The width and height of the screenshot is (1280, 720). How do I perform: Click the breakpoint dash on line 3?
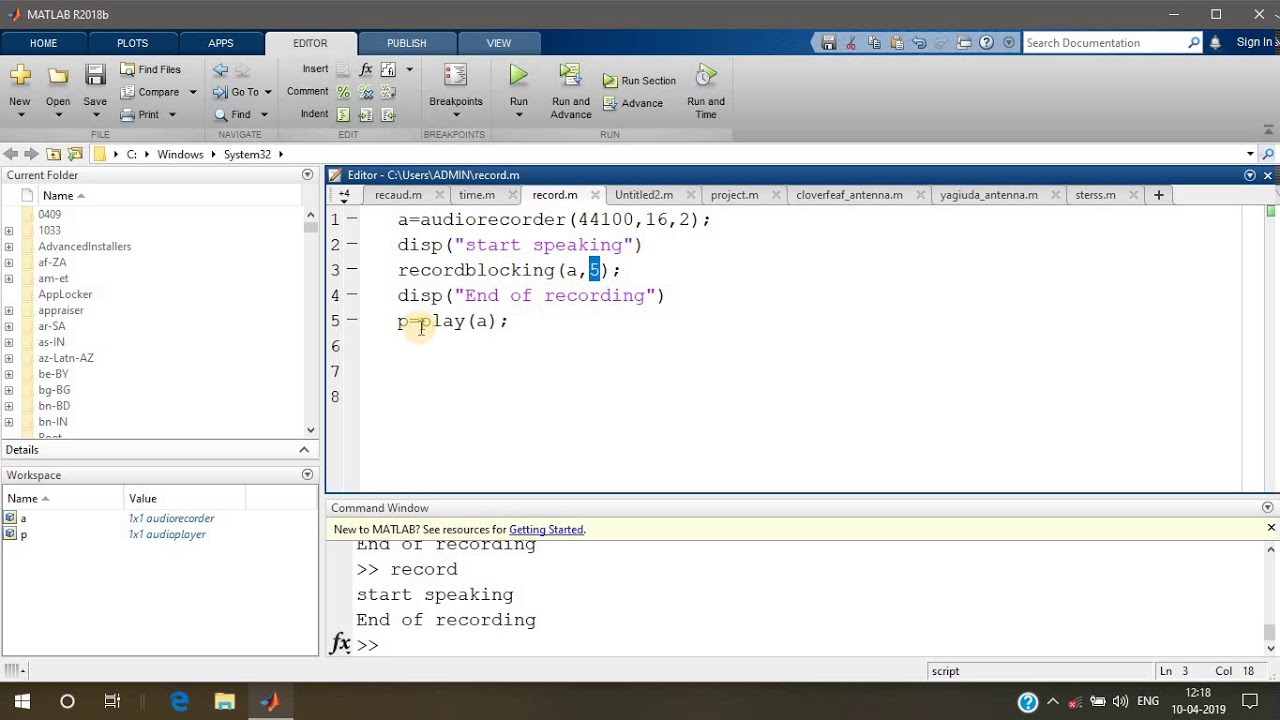click(x=352, y=270)
